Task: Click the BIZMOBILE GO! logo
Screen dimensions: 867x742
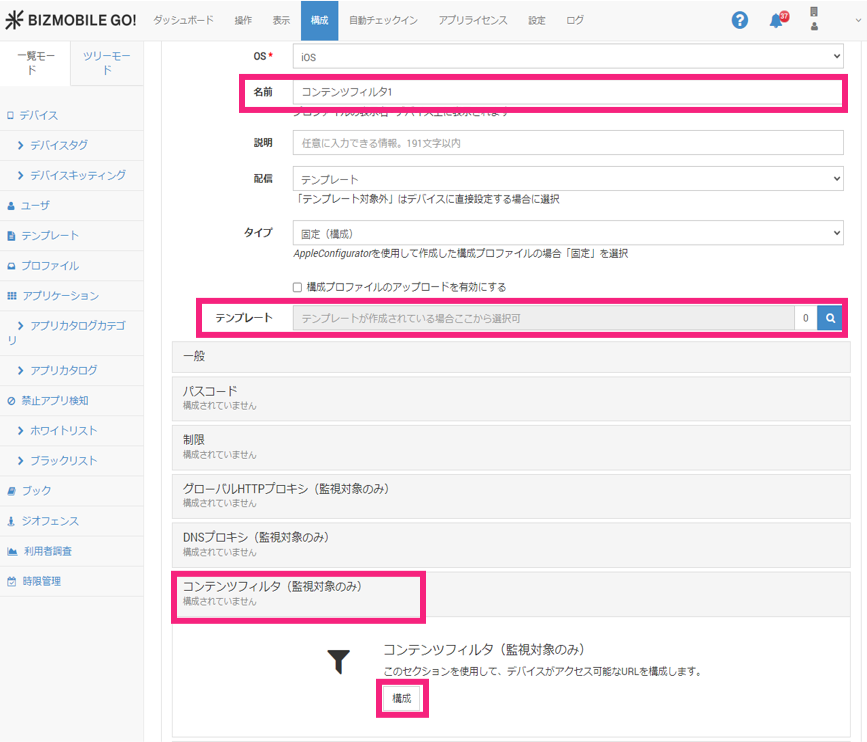Action: [x=70, y=20]
